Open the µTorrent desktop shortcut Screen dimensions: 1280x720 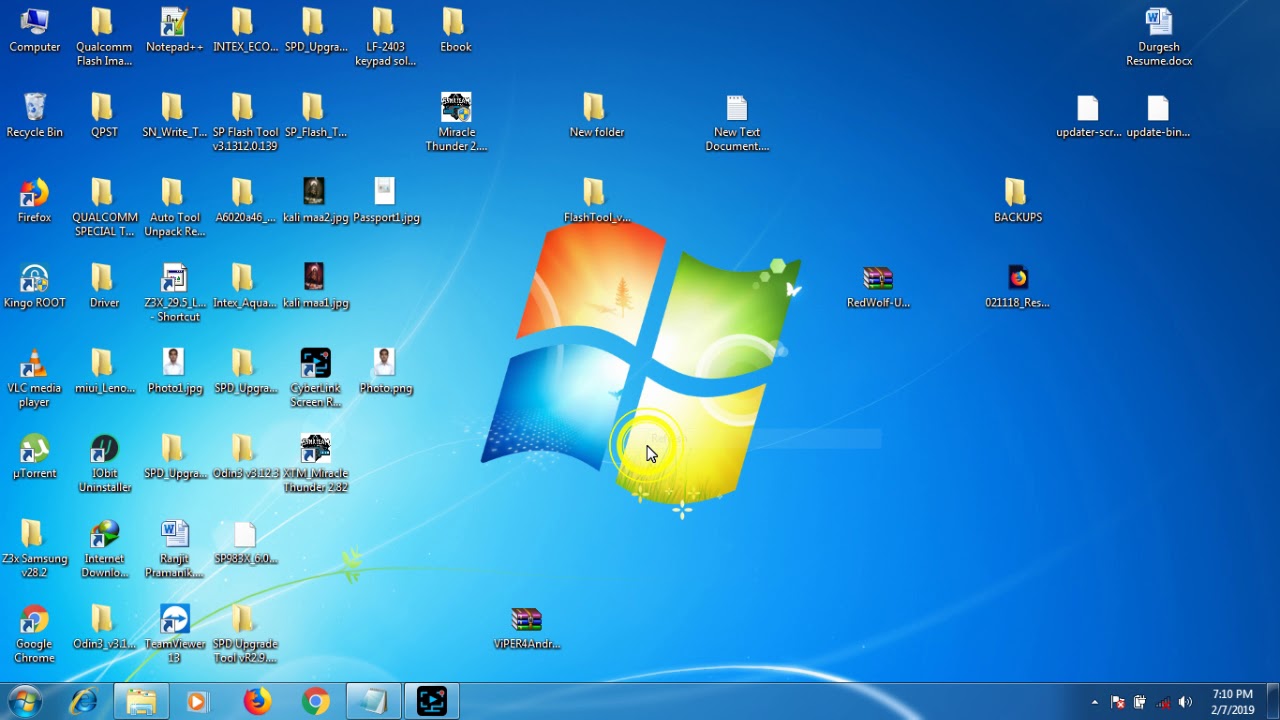(x=34, y=456)
